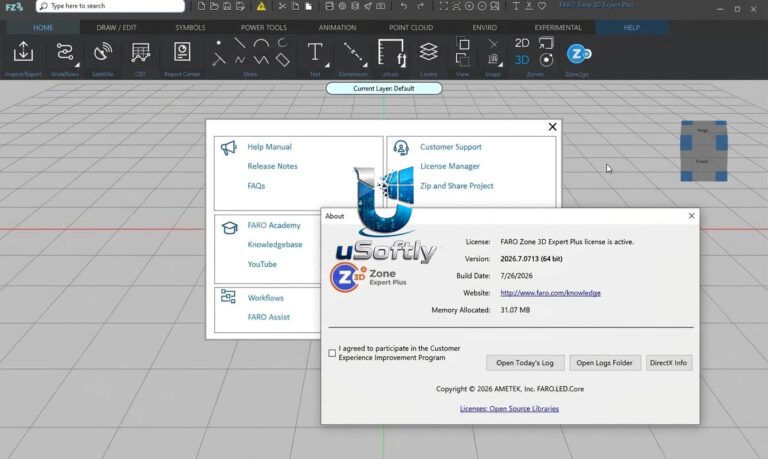Screen dimensions: 768x459
Task: Tick the Customer Experience Improvement Program checkbox
Action: [x=332, y=353]
